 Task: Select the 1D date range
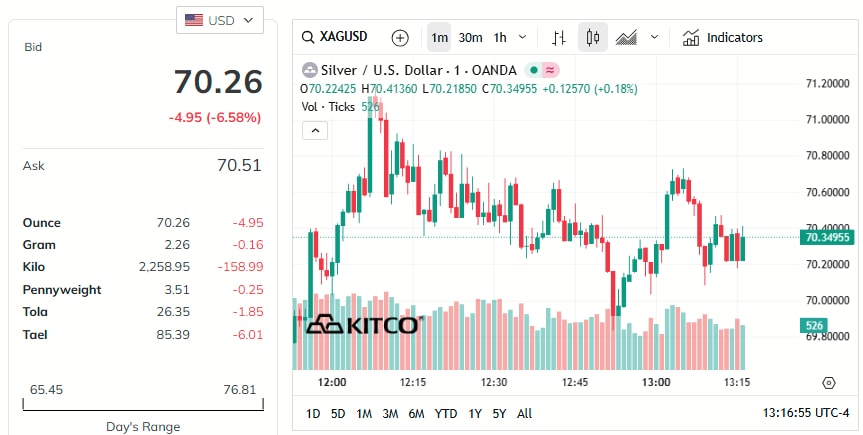click(313, 413)
